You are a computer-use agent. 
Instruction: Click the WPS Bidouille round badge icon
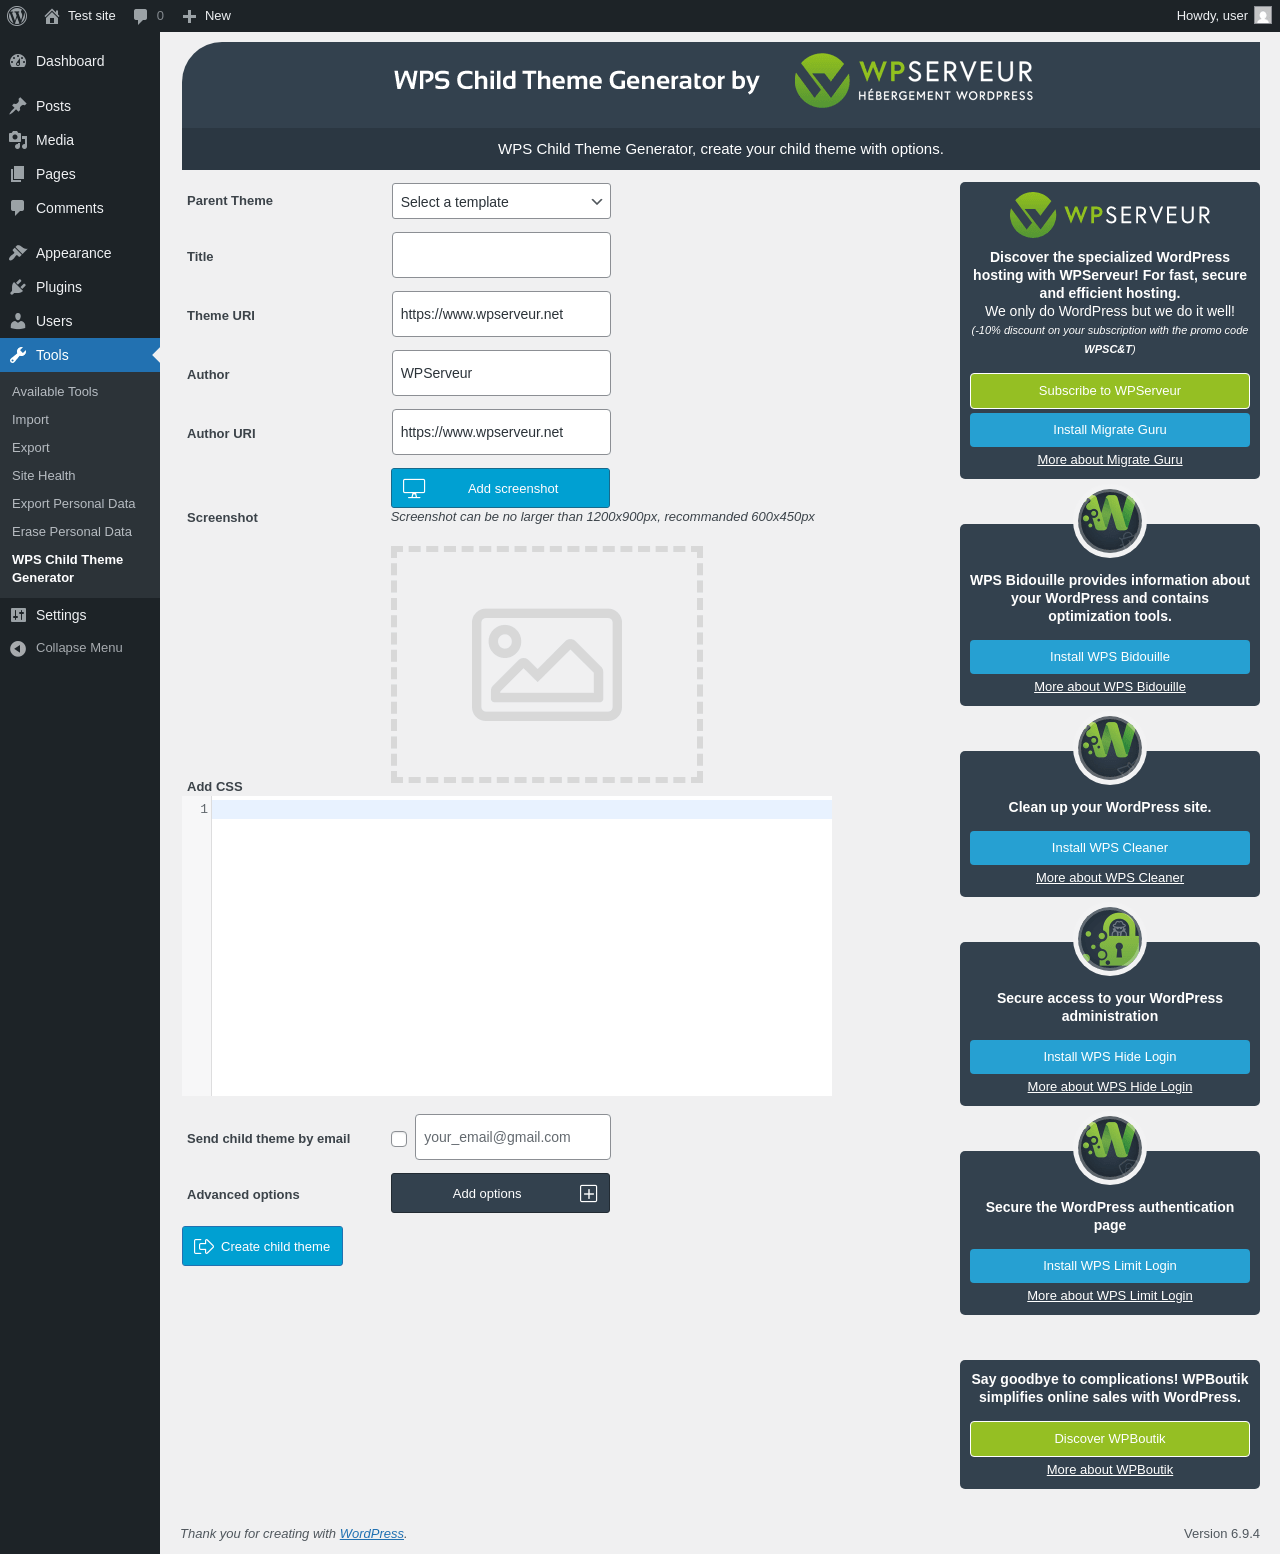pyautogui.click(x=1110, y=521)
